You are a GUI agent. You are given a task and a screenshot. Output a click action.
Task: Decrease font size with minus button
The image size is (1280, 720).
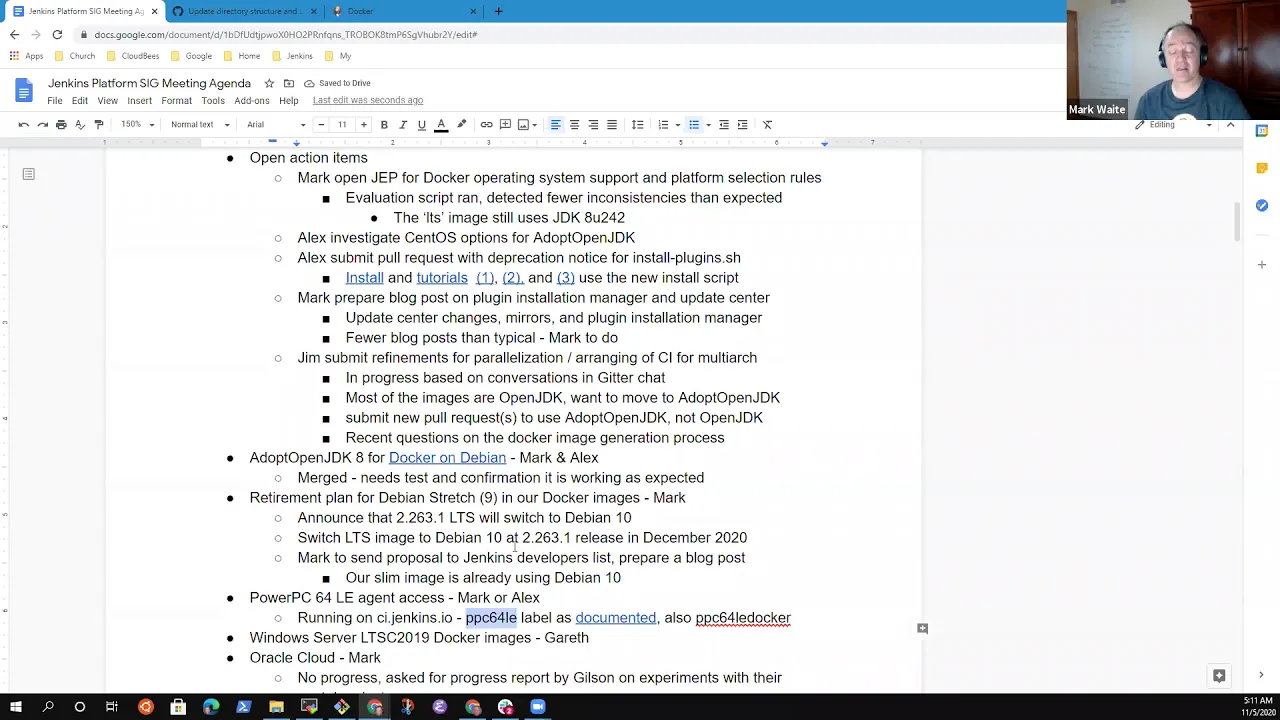[321, 125]
